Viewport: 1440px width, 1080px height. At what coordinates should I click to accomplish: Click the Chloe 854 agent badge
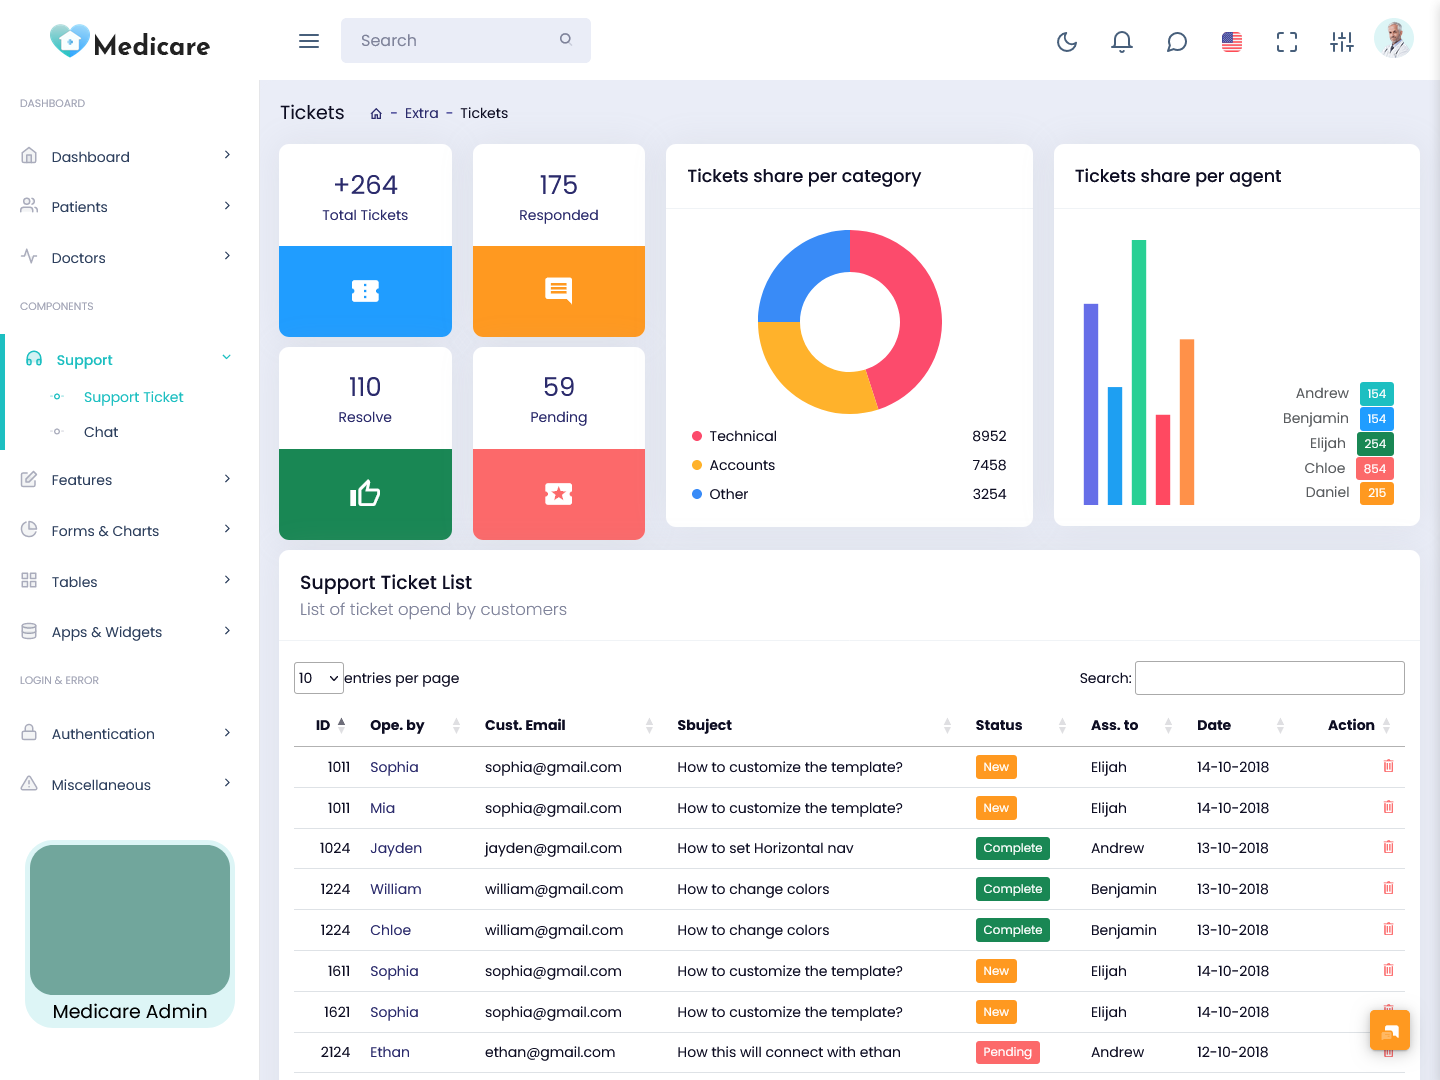1375,469
